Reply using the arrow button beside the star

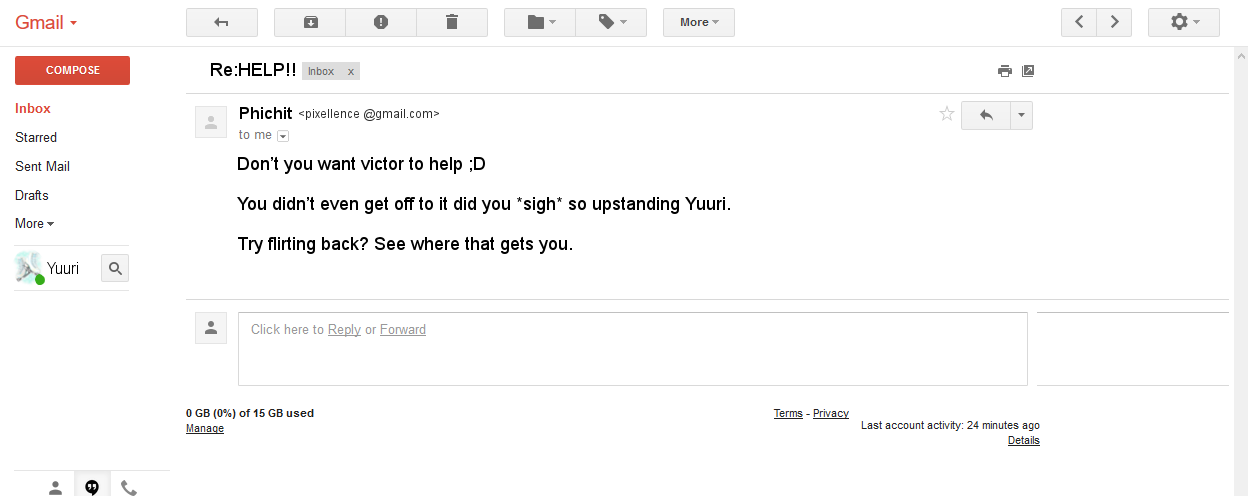[986, 115]
